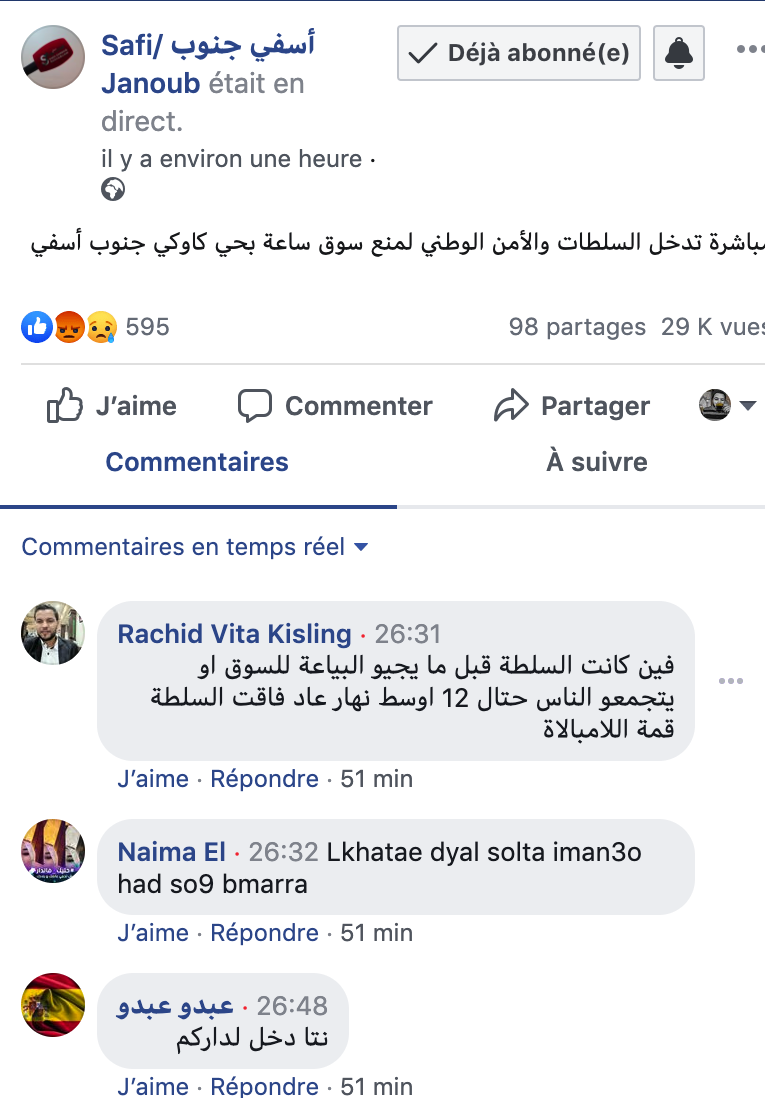Click the notification bell icon
Screen dimensions: 765x1098
[679, 52]
